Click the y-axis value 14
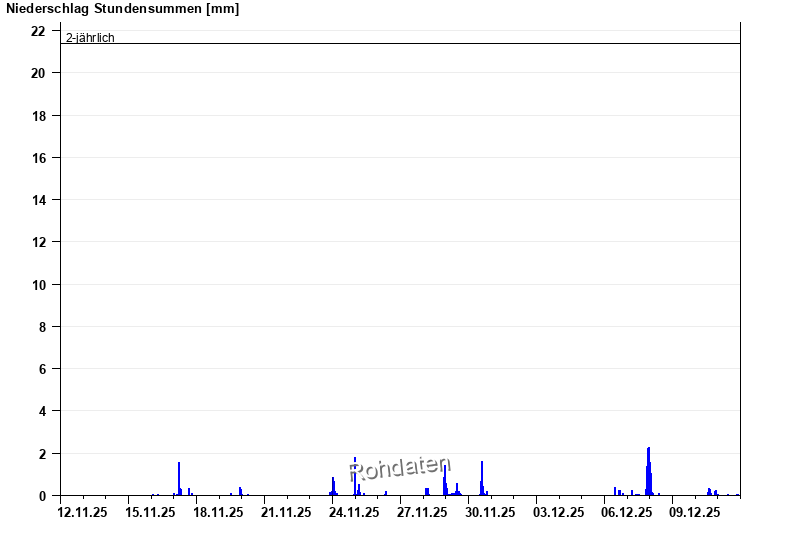The height and width of the screenshot is (550, 800). tap(38, 200)
